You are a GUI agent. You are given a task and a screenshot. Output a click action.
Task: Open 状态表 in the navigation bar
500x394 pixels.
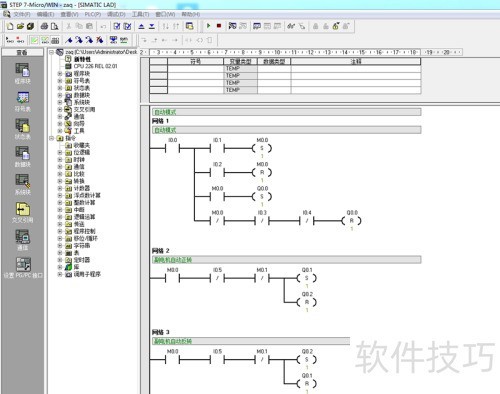click(x=22, y=129)
